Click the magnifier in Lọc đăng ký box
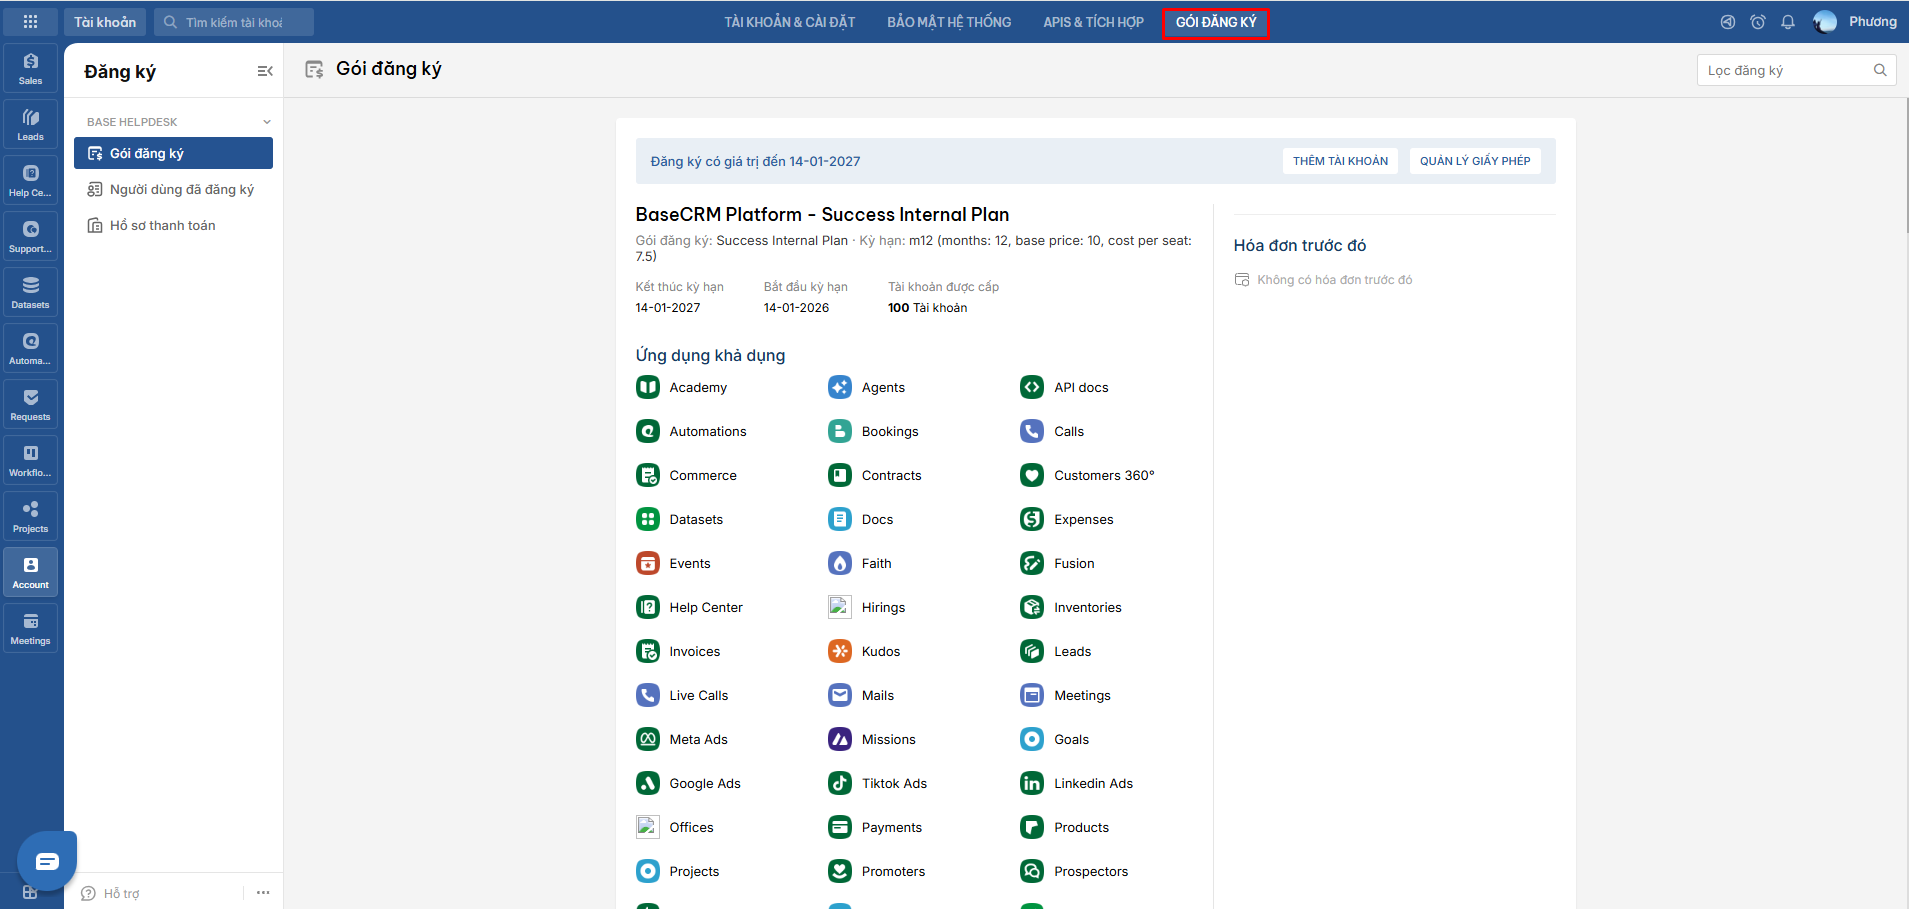1909x909 pixels. tap(1880, 70)
